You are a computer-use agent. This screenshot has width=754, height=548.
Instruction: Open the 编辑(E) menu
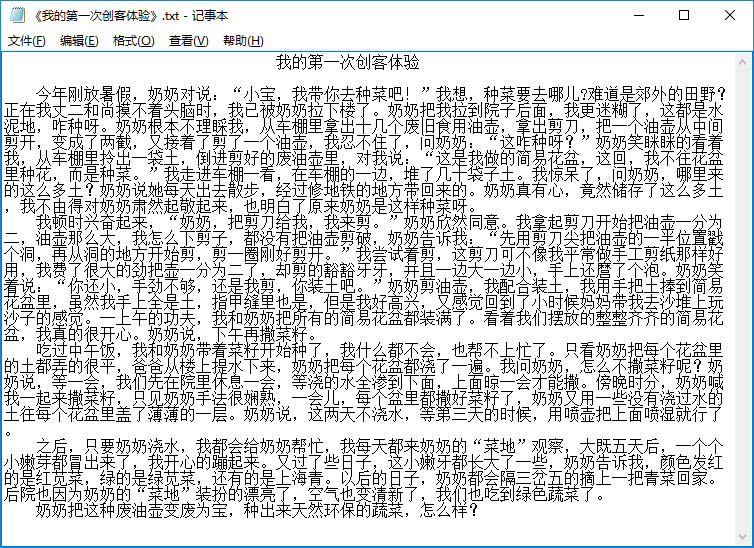pos(79,41)
